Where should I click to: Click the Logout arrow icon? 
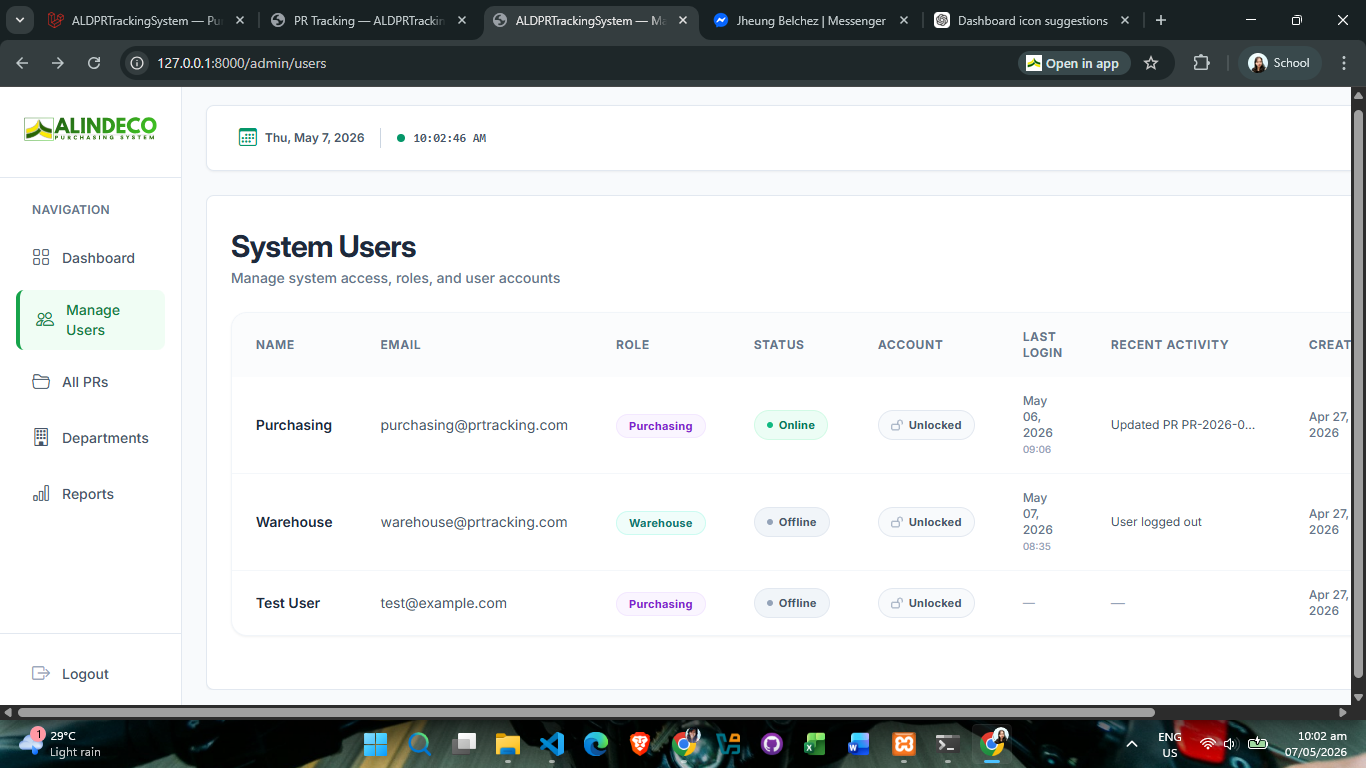pyautogui.click(x=41, y=673)
